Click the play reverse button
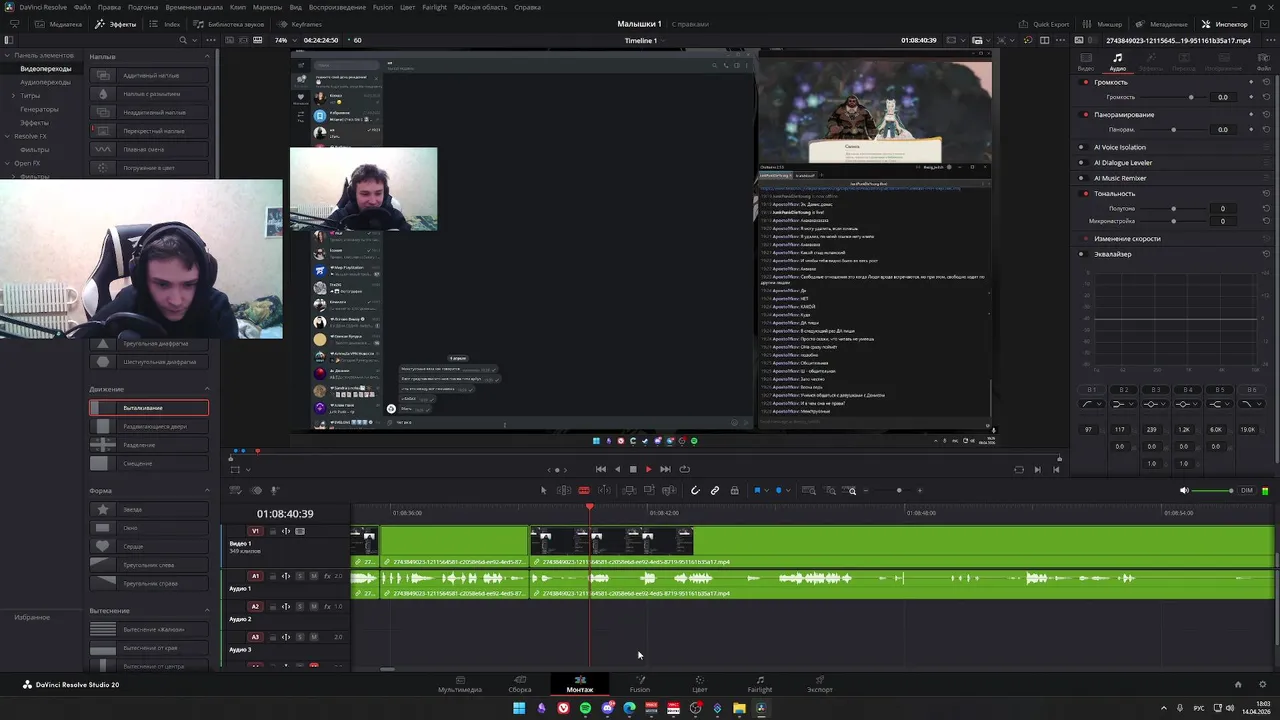The width and height of the screenshot is (1280, 720). point(617,469)
